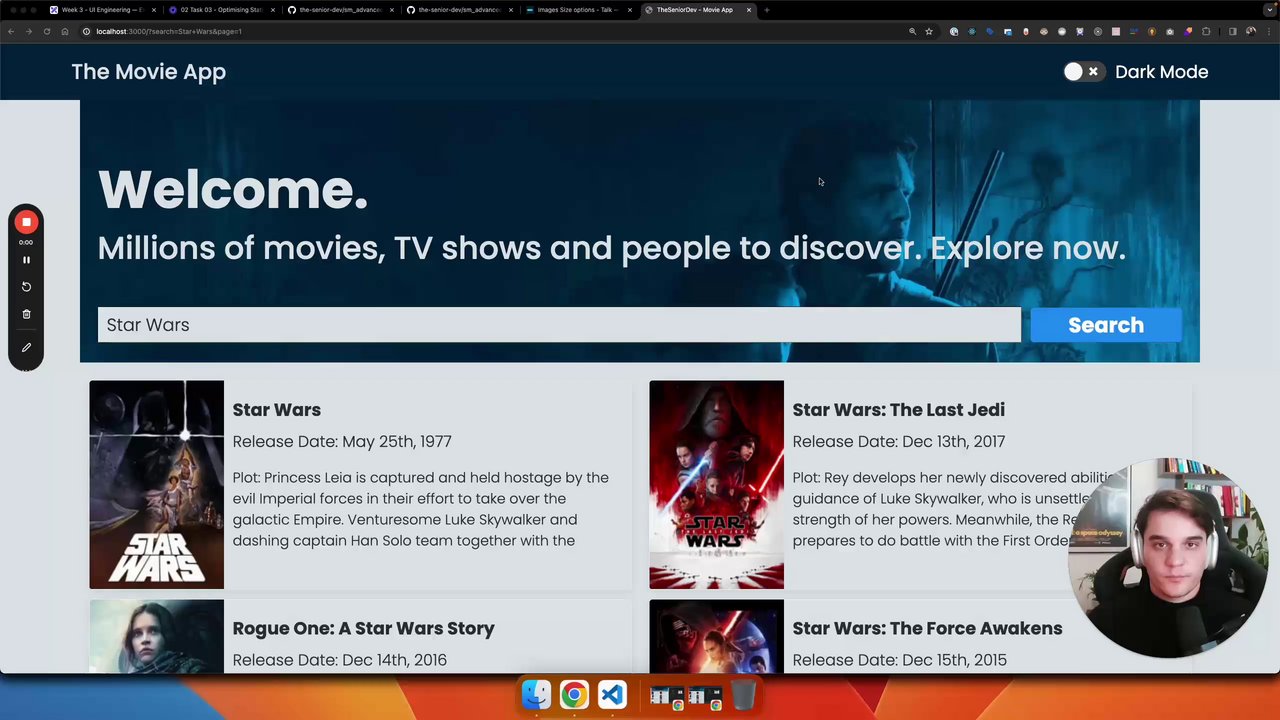Viewport: 1280px width, 720px height.
Task: Stop the screen recording with red button
Action: click(27, 222)
